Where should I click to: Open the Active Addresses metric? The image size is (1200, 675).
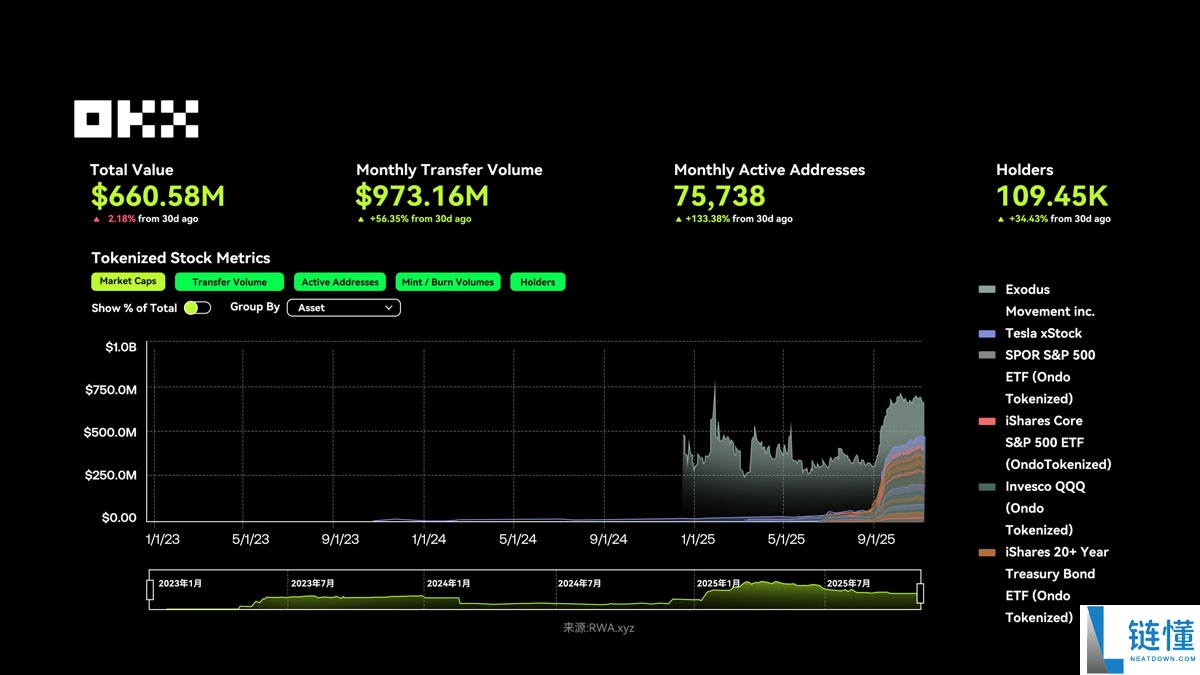click(x=340, y=282)
